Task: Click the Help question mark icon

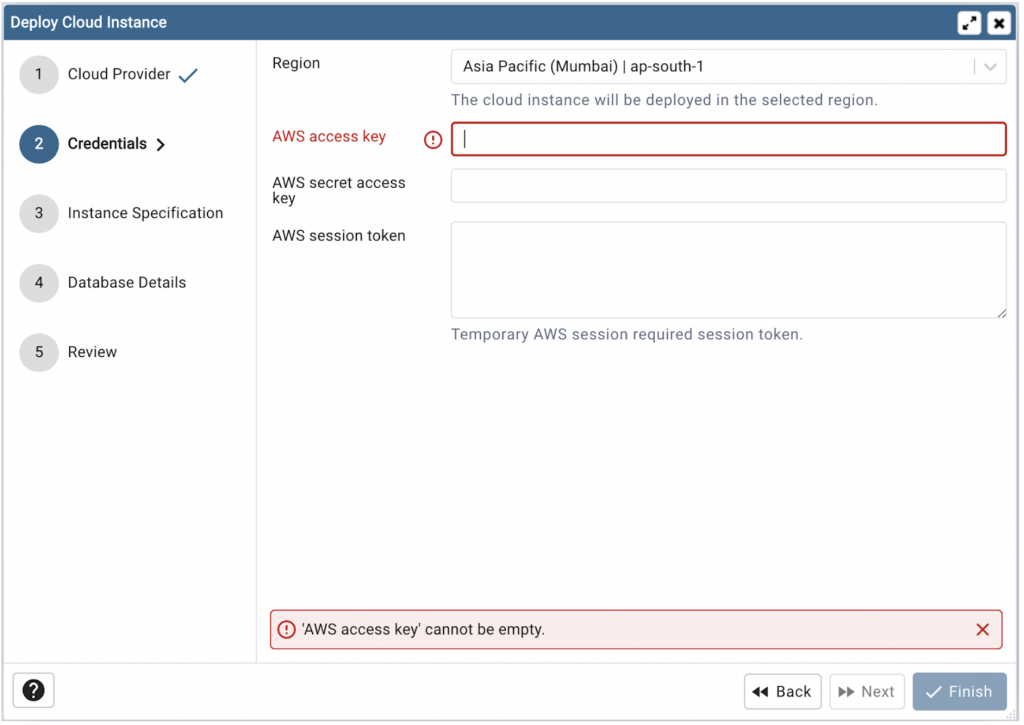Action: 33,690
